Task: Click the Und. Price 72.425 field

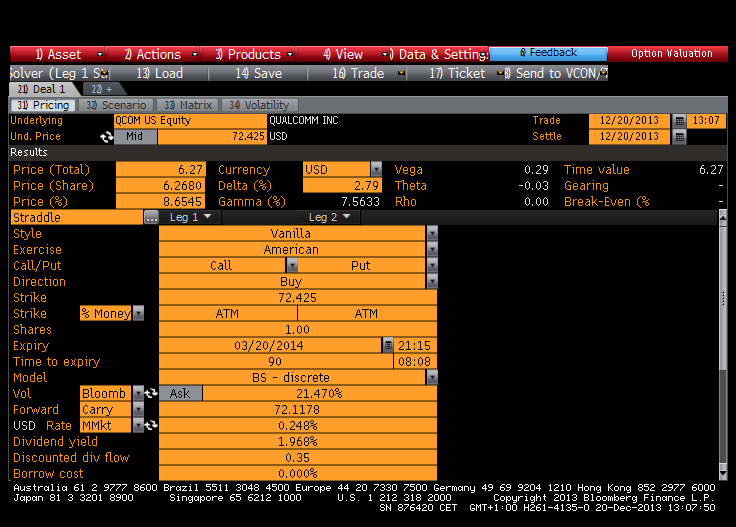Action: pyautogui.click(x=212, y=137)
